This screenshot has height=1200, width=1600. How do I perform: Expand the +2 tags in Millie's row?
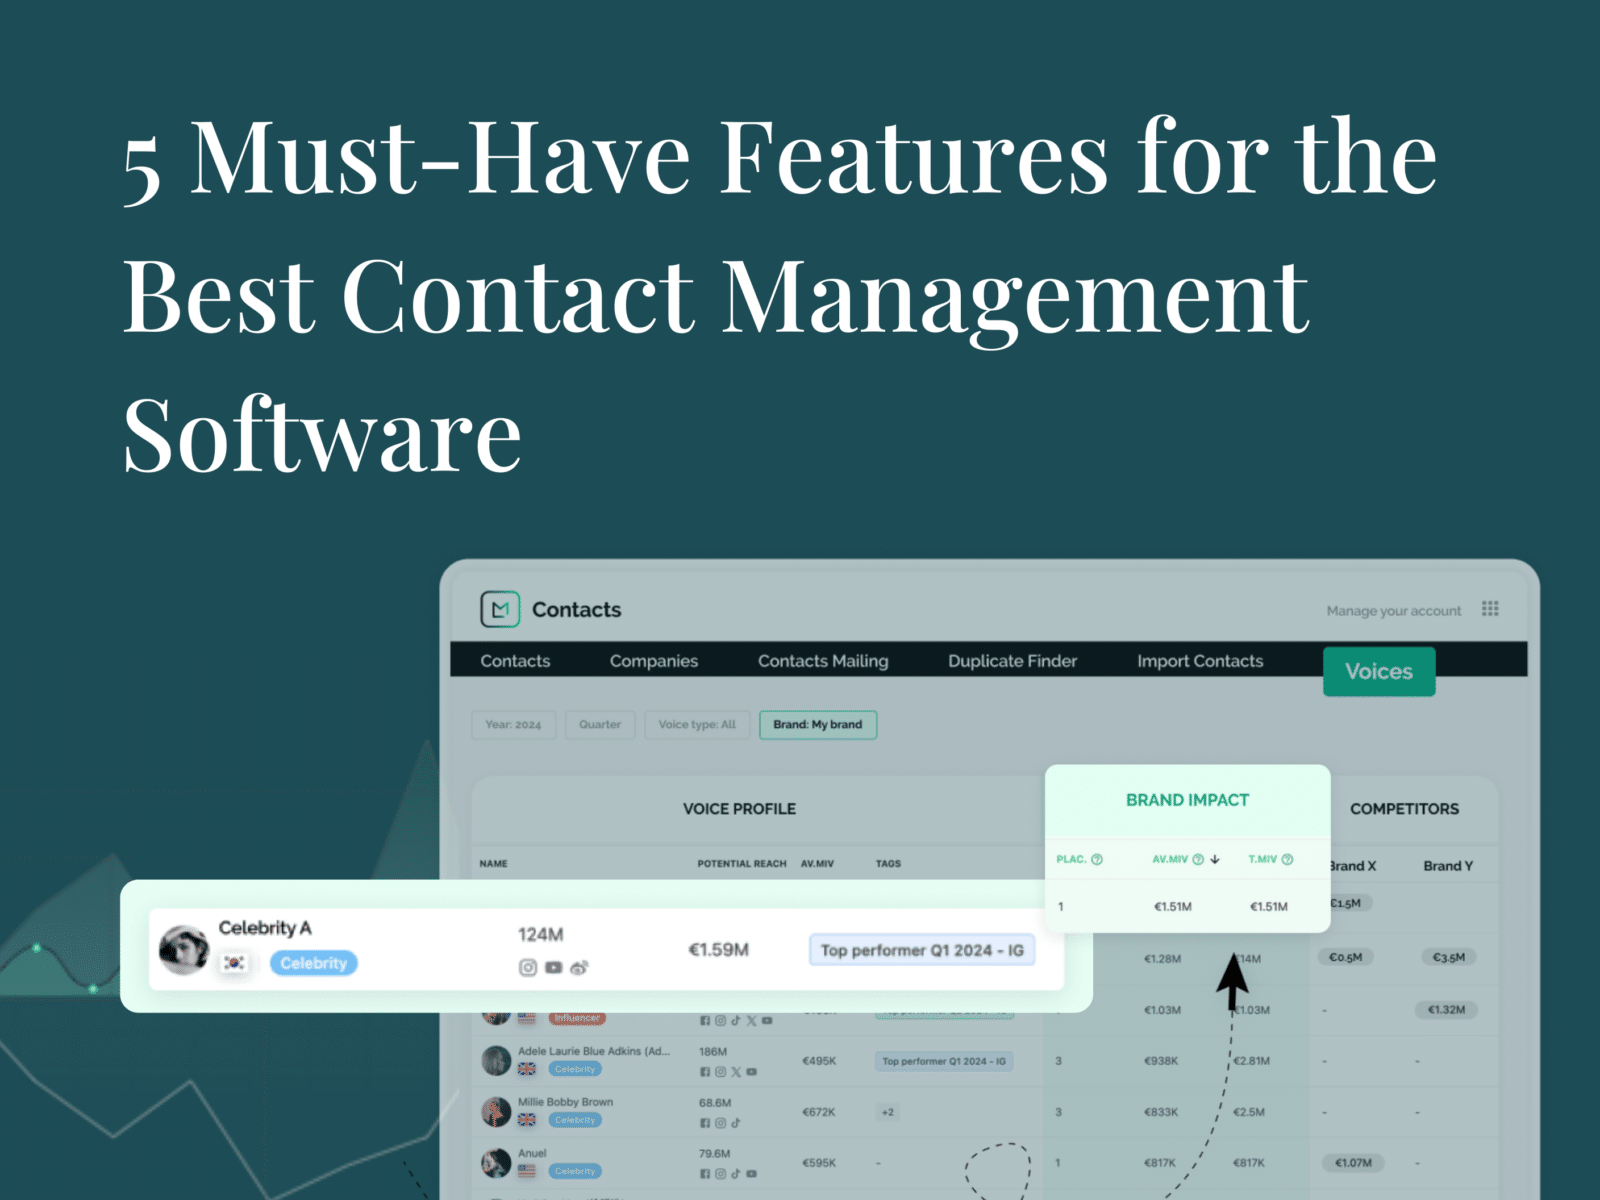pos(887,1112)
